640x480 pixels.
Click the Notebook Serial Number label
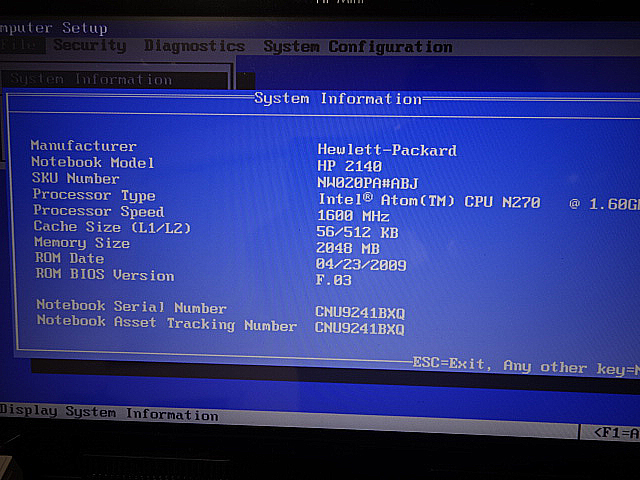point(131,306)
